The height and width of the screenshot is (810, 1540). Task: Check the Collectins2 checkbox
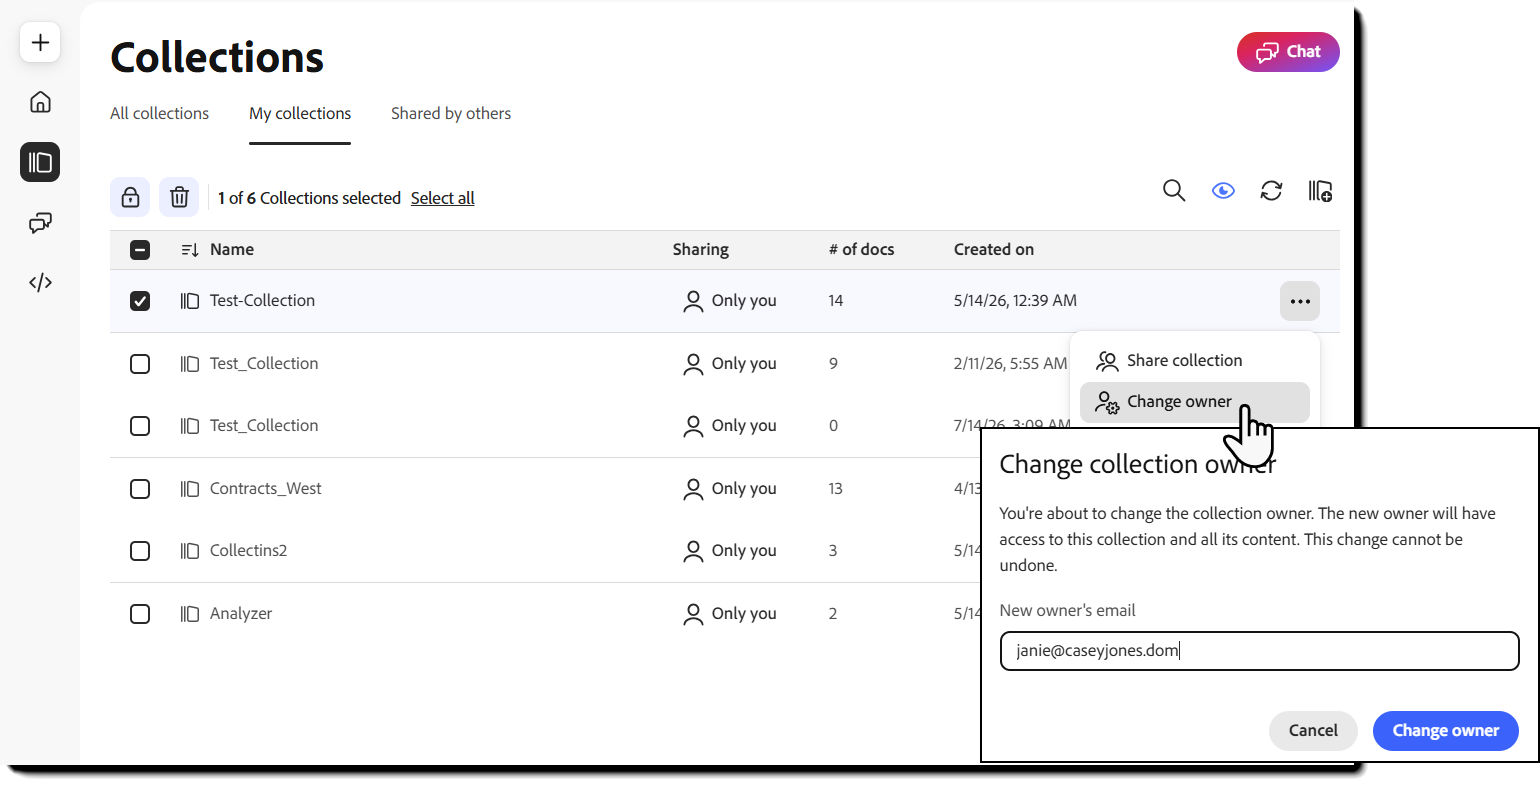click(140, 551)
